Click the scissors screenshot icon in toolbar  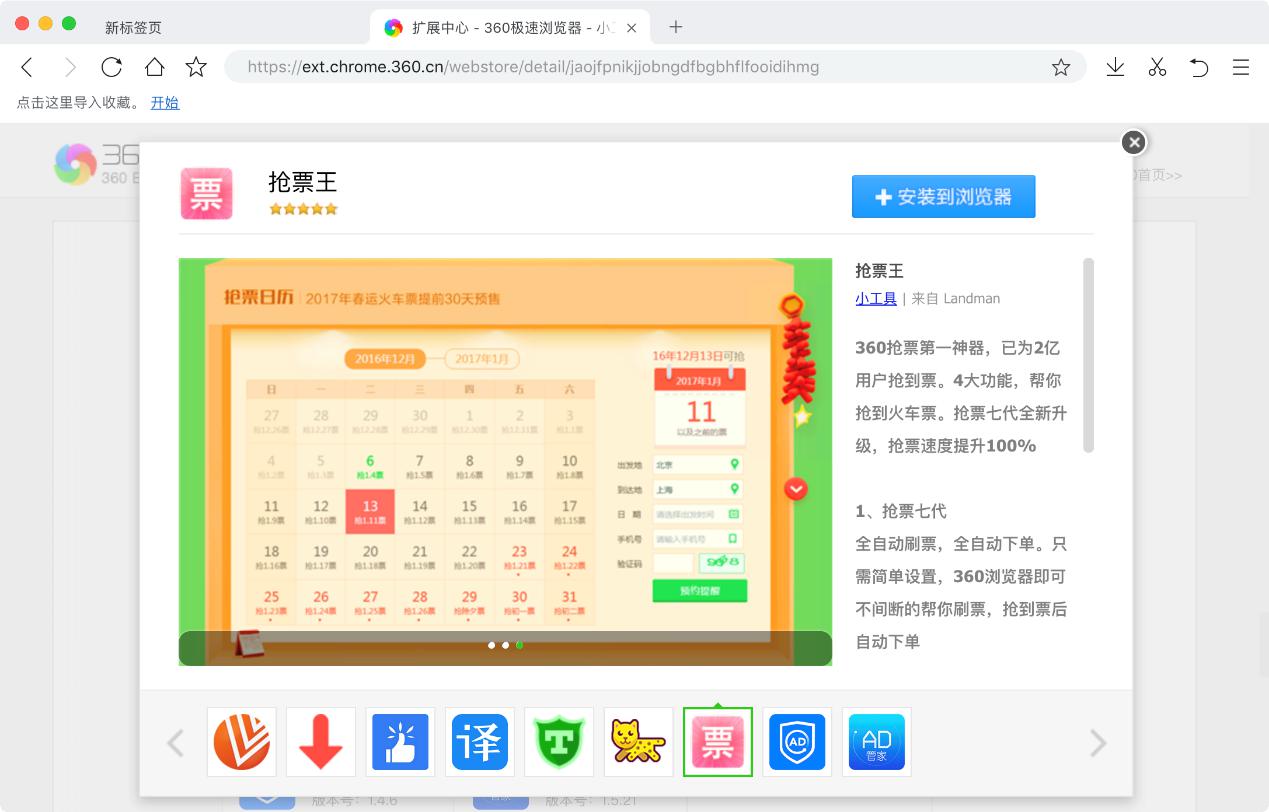tap(1157, 67)
